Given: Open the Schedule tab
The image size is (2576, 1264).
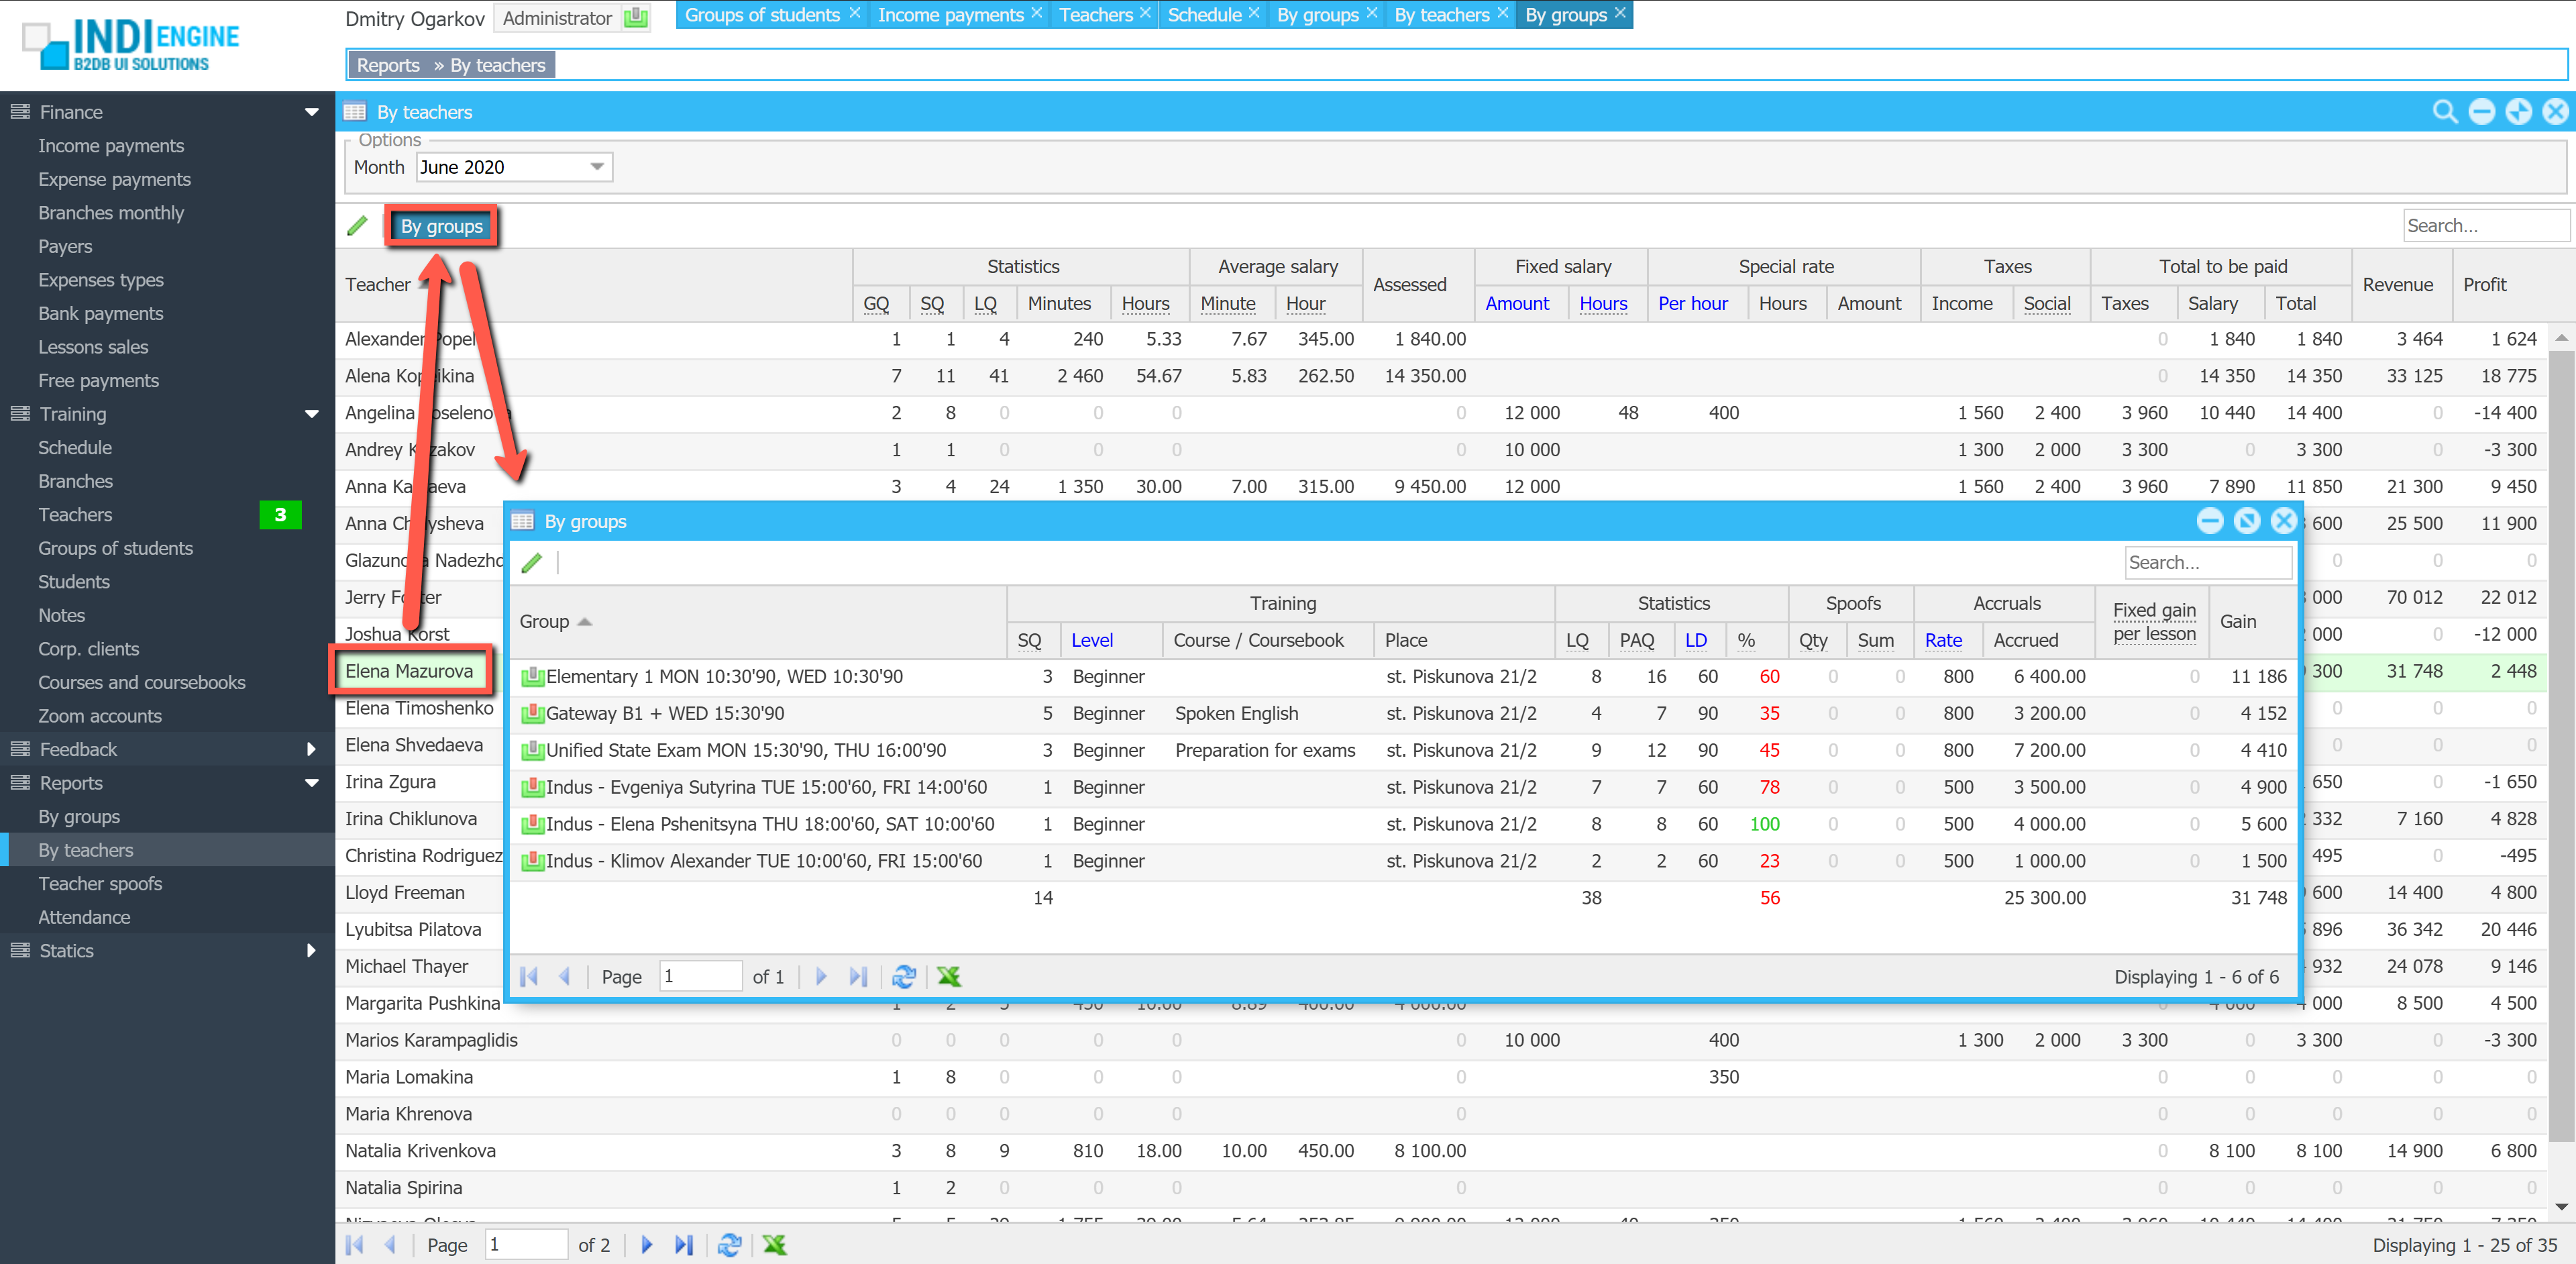Looking at the screenshot, I should [1204, 15].
